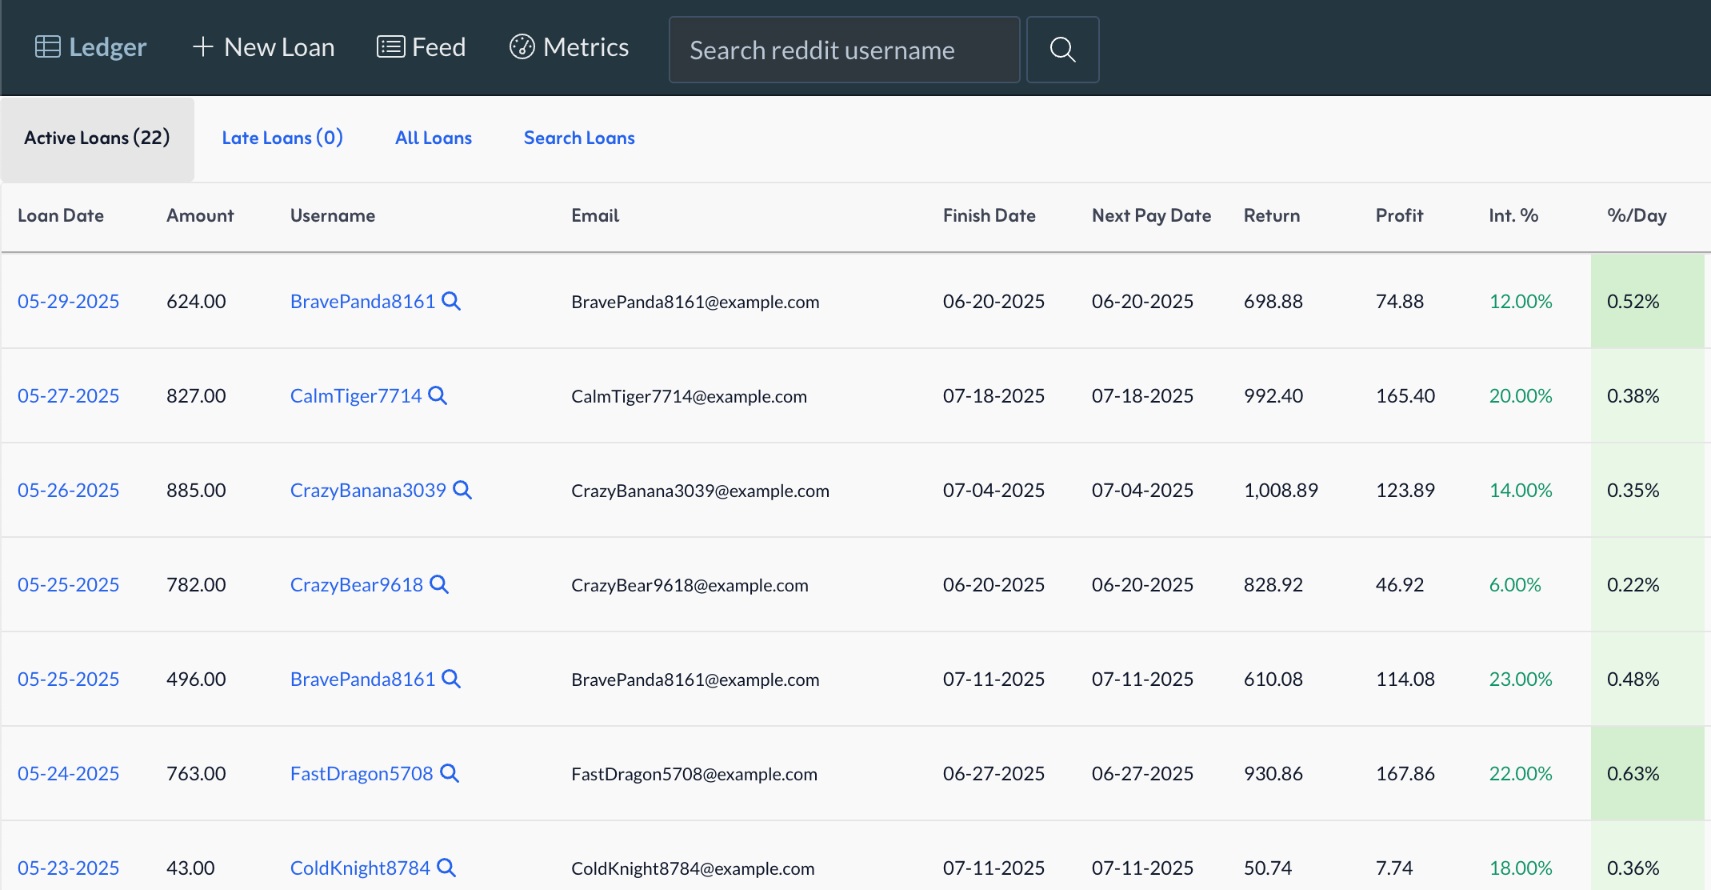
Task: Open the 05-24-2025 loan entry
Action: 68,774
